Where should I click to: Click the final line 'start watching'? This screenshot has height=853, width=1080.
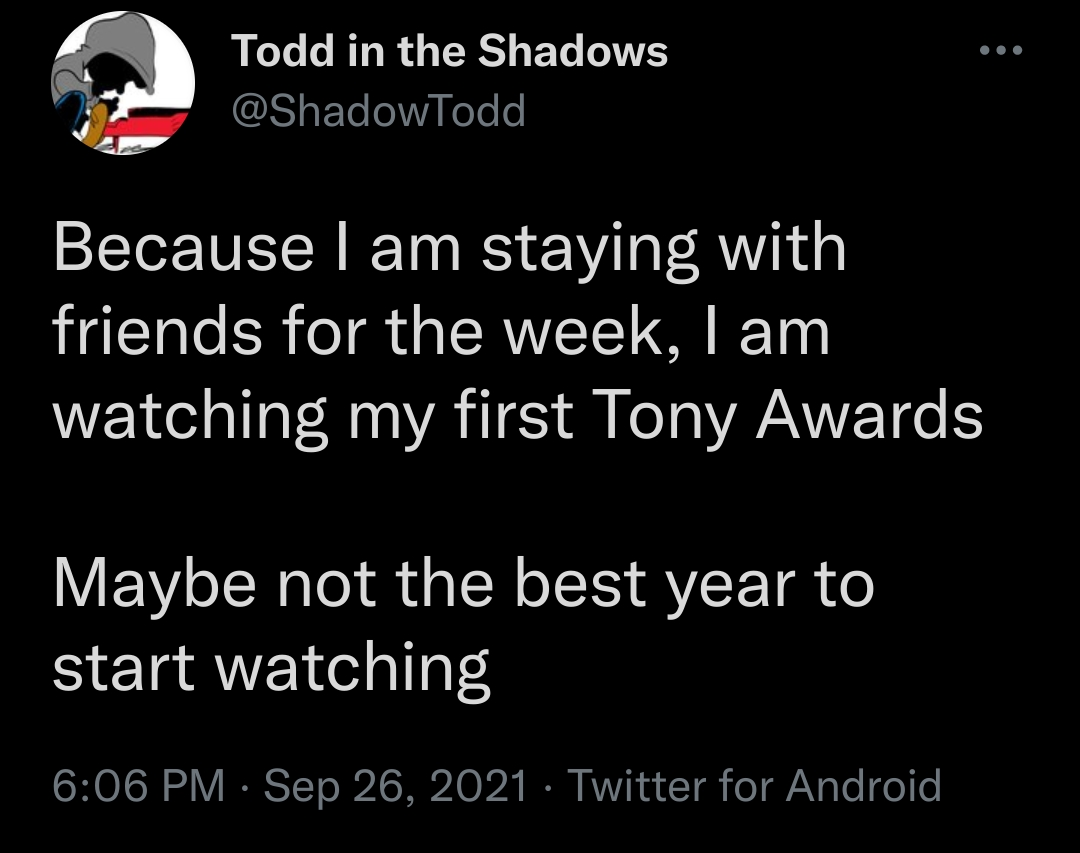(271, 668)
